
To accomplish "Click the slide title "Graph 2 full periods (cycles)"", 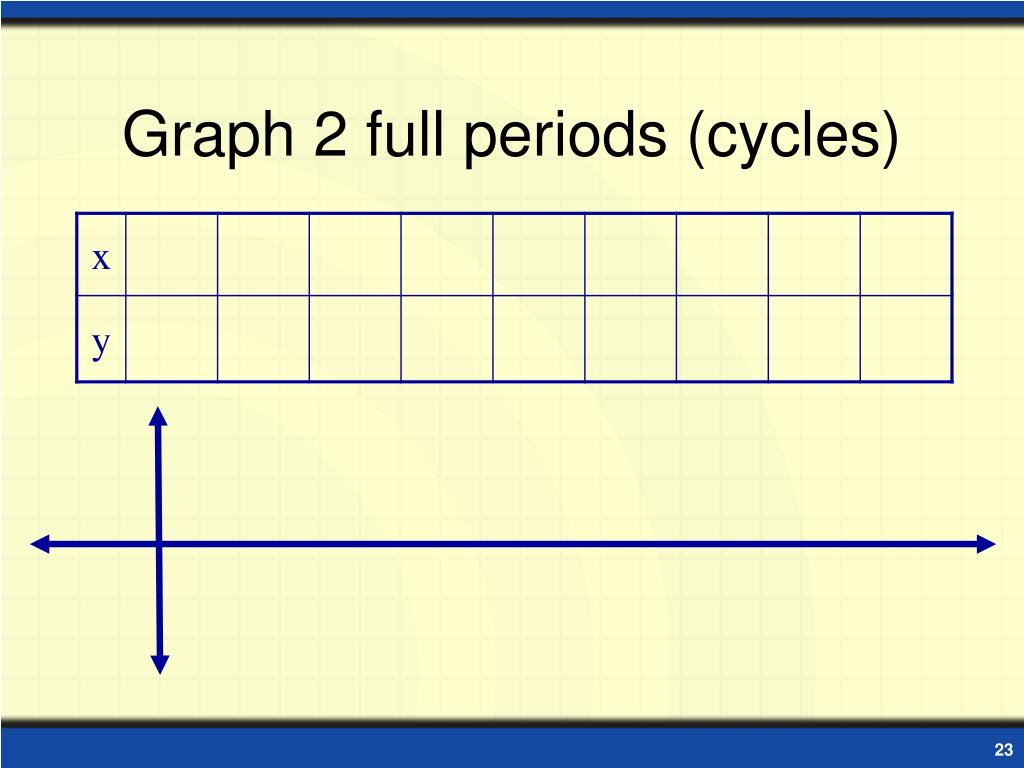I will click(511, 136).
